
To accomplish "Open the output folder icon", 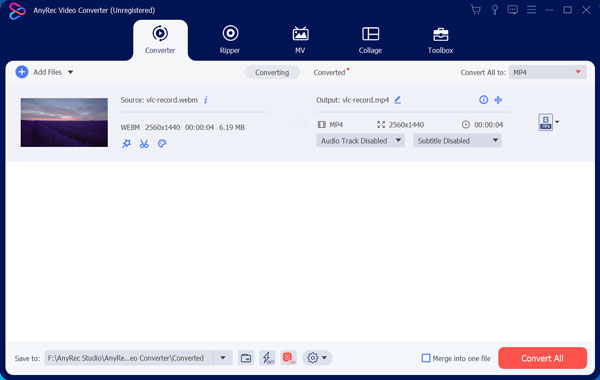I will coord(246,358).
